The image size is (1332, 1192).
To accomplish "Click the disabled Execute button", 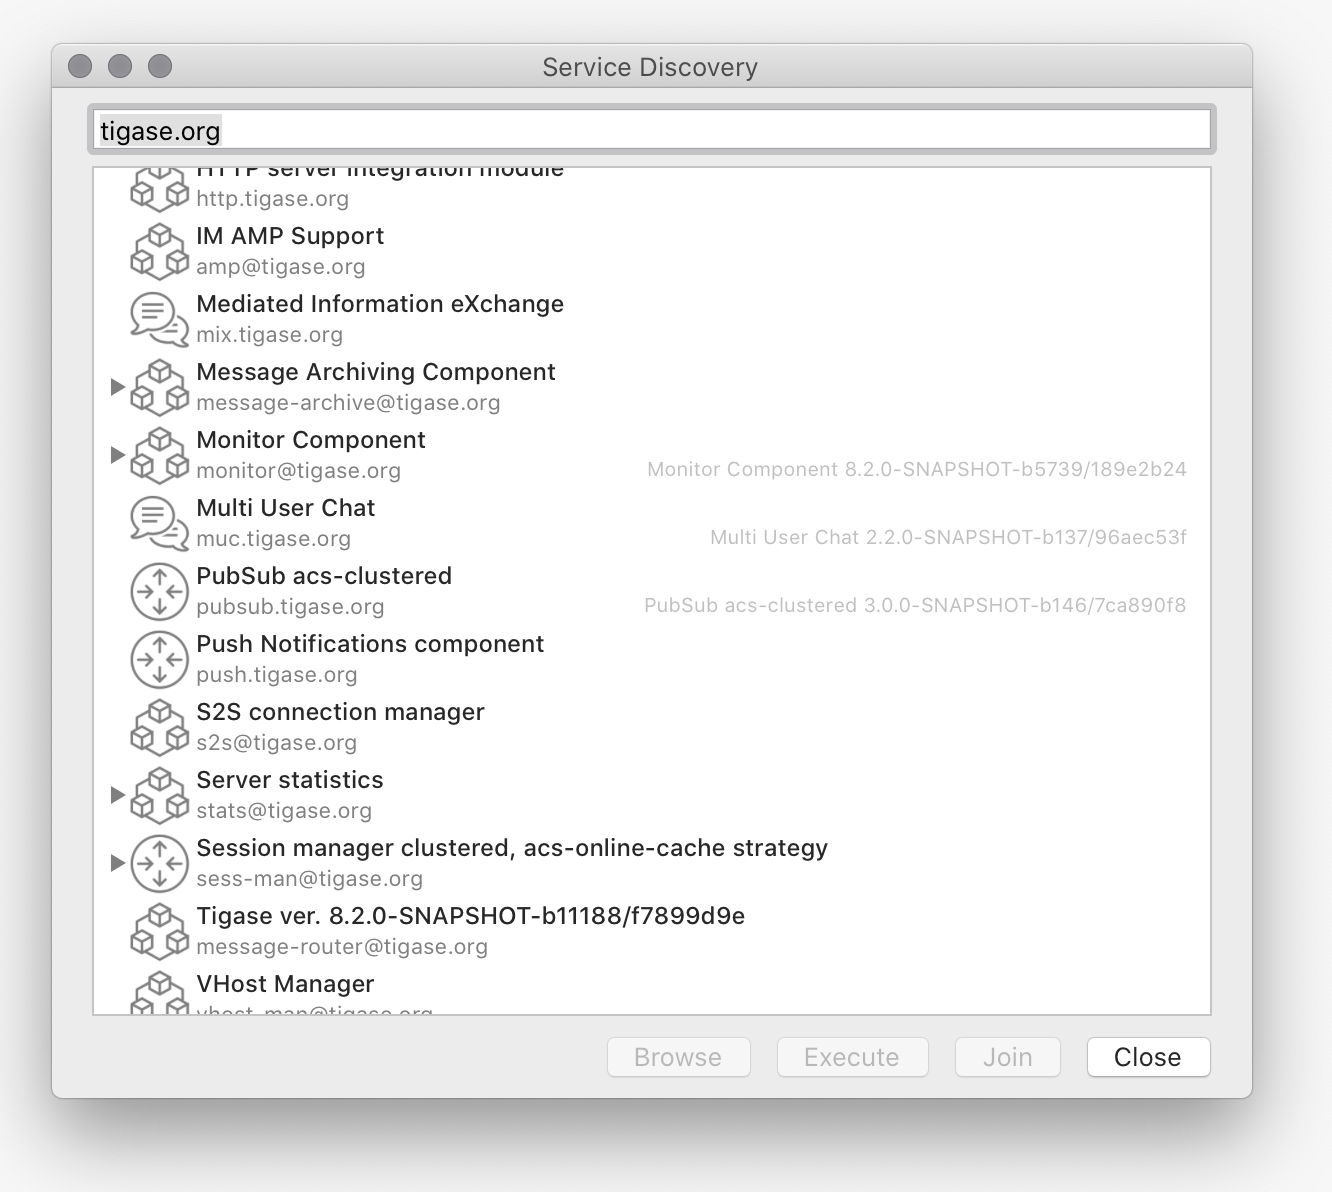I will (x=853, y=1057).
